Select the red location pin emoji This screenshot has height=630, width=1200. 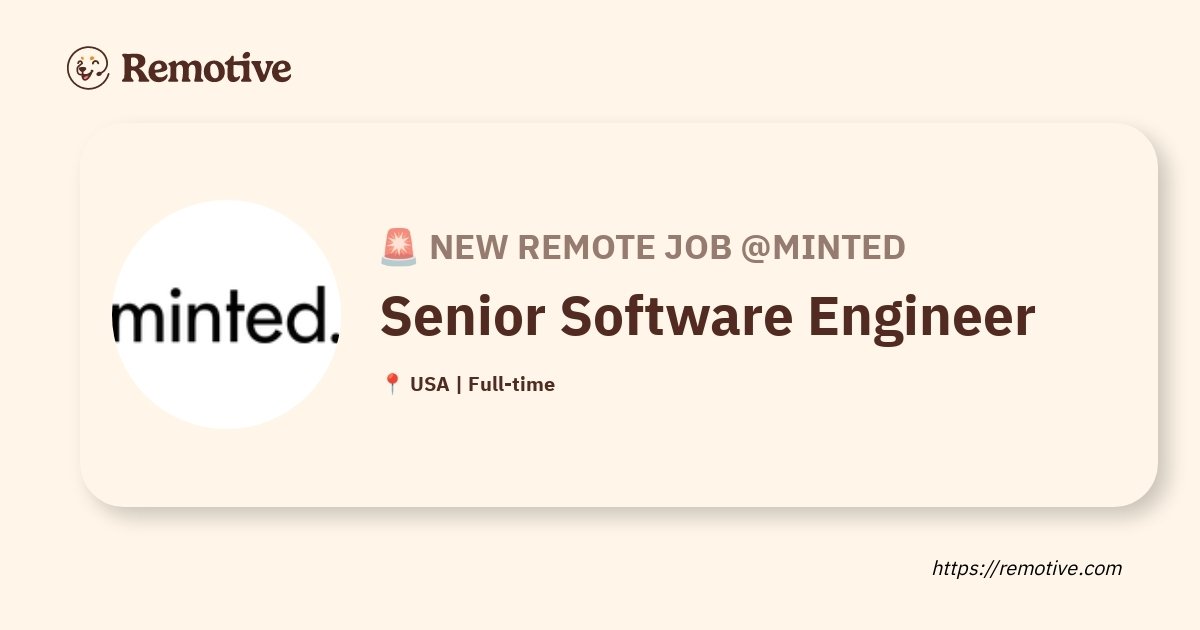392,384
